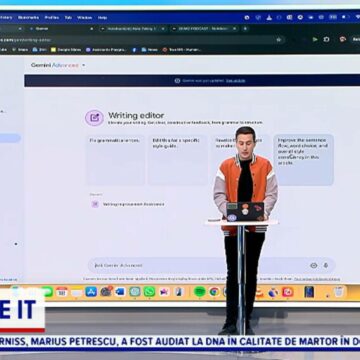Bookmark this page with the star icon

tap(279, 40)
